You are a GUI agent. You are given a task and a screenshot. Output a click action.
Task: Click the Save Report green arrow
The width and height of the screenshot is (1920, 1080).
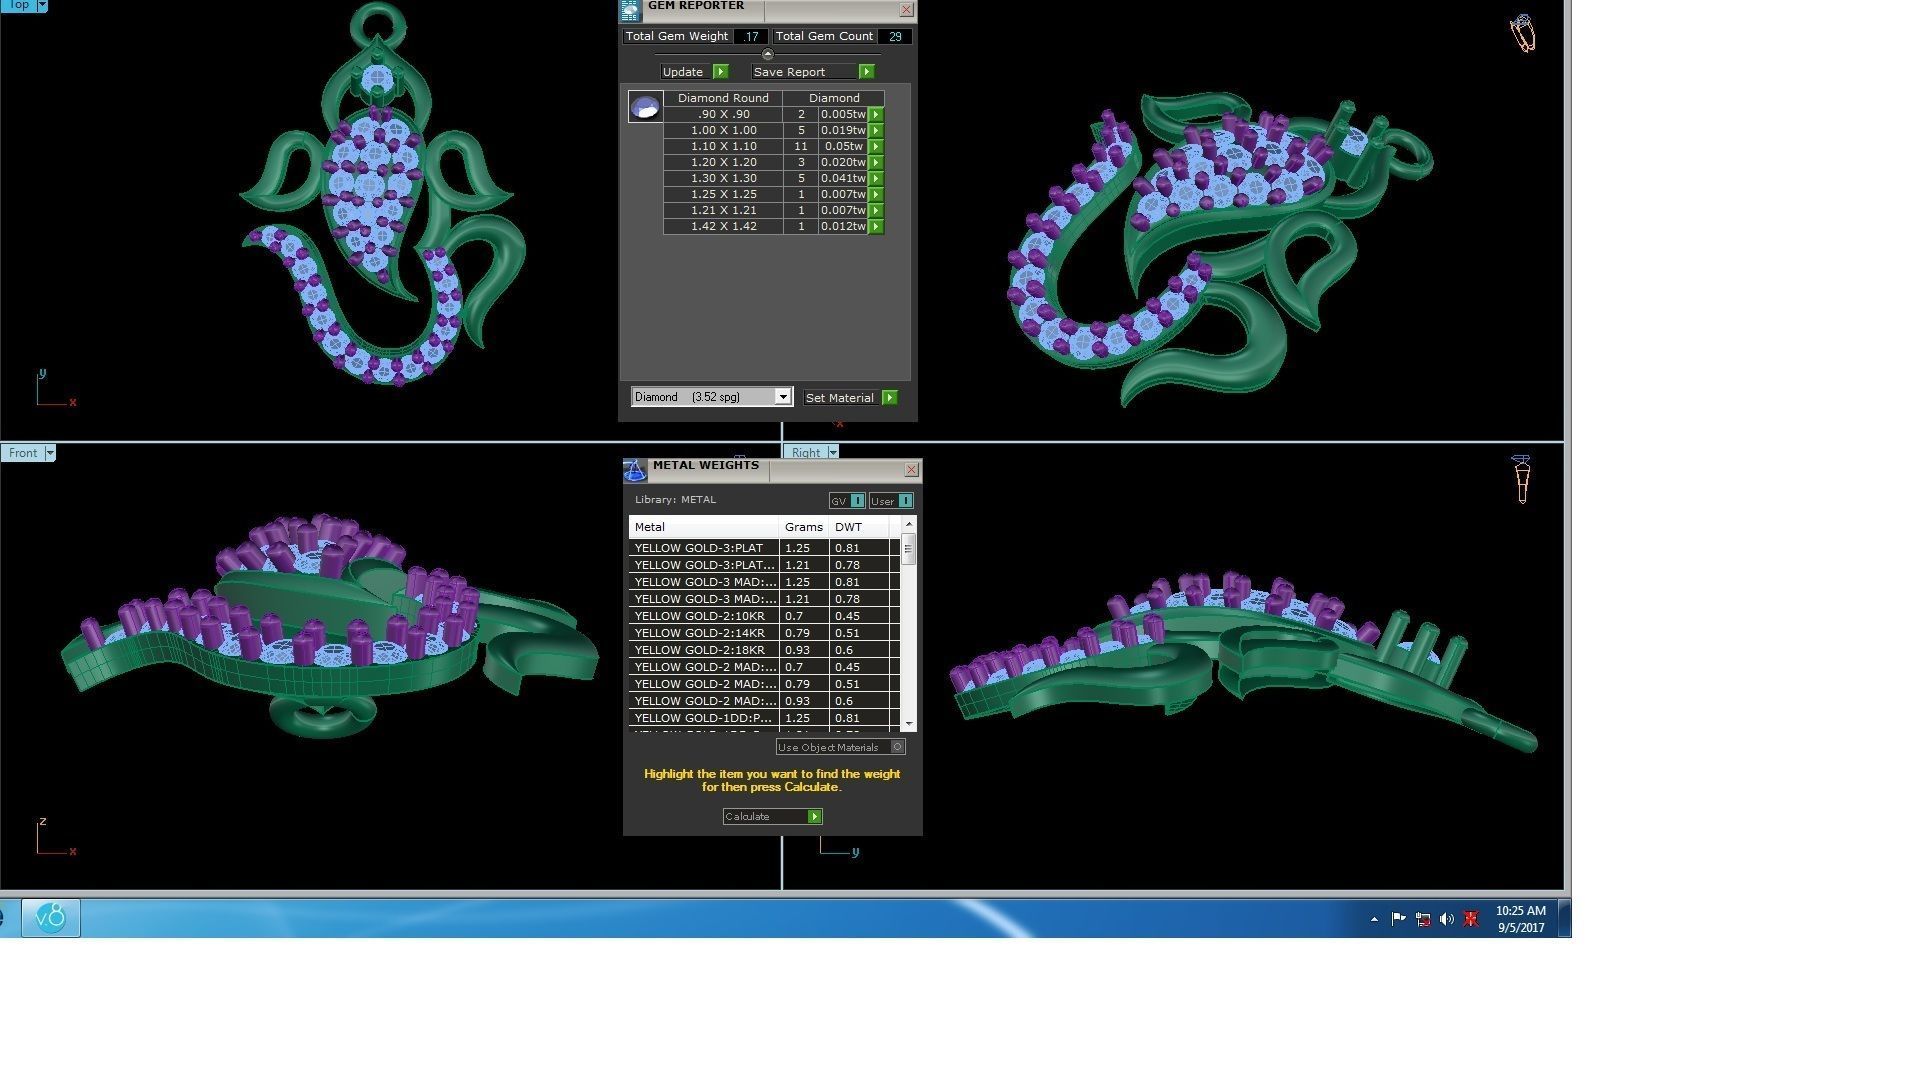[x=866, y=72]
